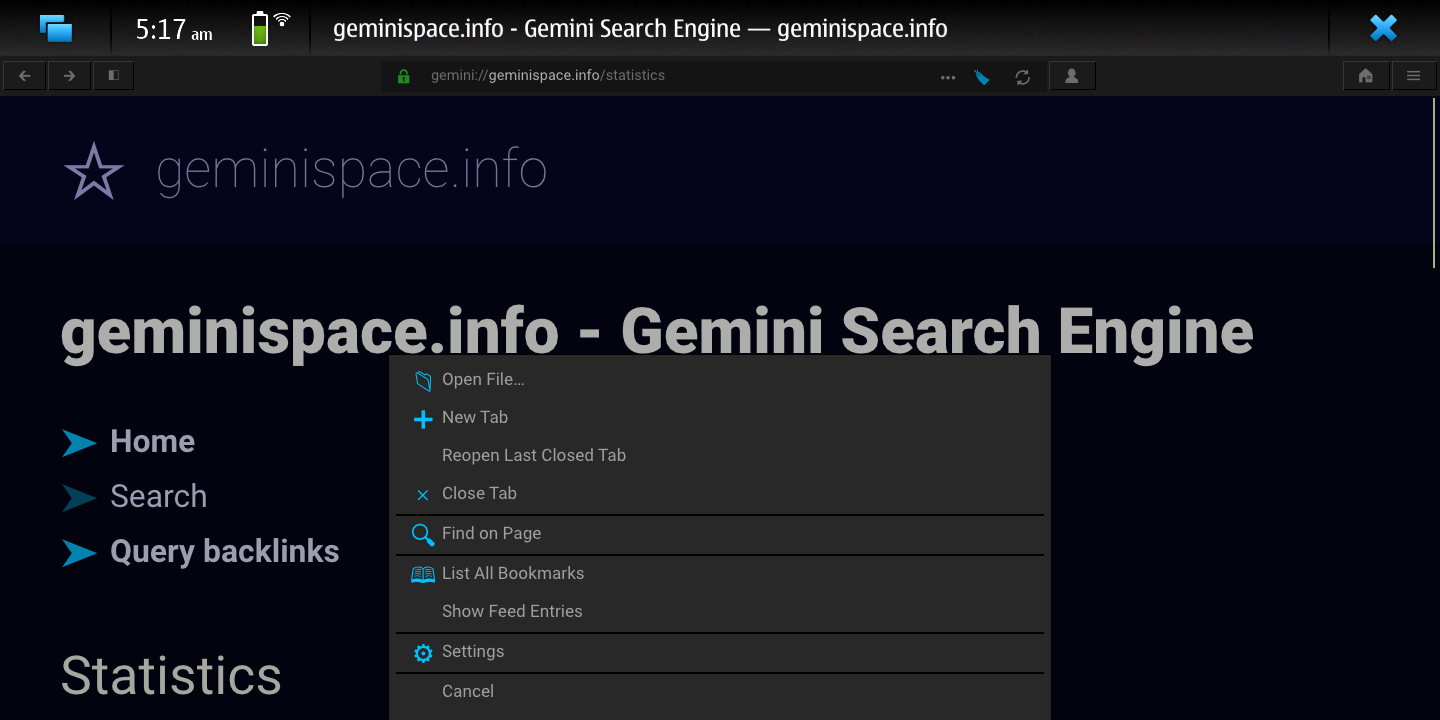This screenshot has width=1440, height=720.
Task: Open the task switcher icon in top bar
Action: pos(56,28)
